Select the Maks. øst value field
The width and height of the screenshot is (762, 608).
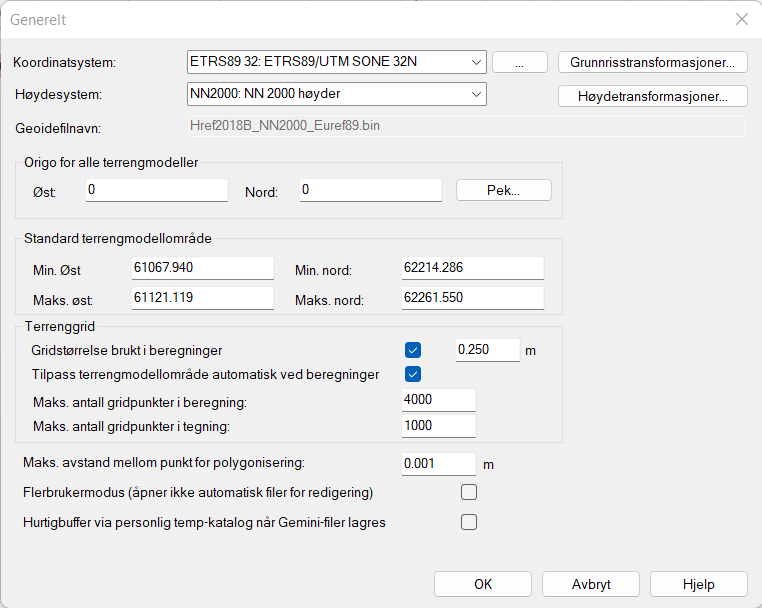[x=202, y=298]
